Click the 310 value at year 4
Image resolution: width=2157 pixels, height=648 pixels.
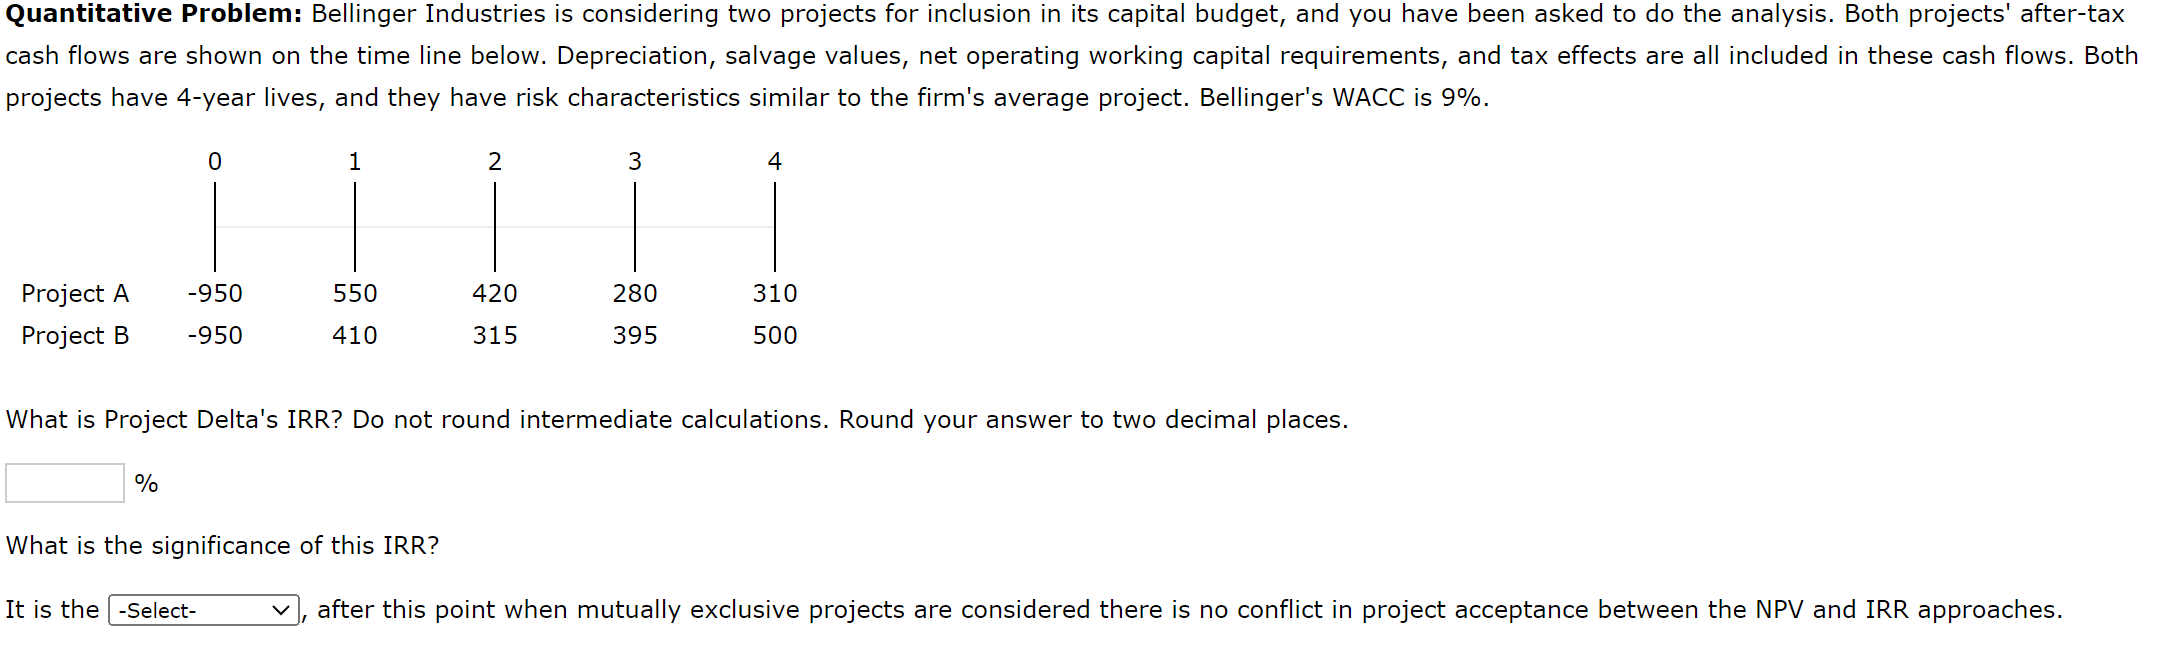pos(775,293)
